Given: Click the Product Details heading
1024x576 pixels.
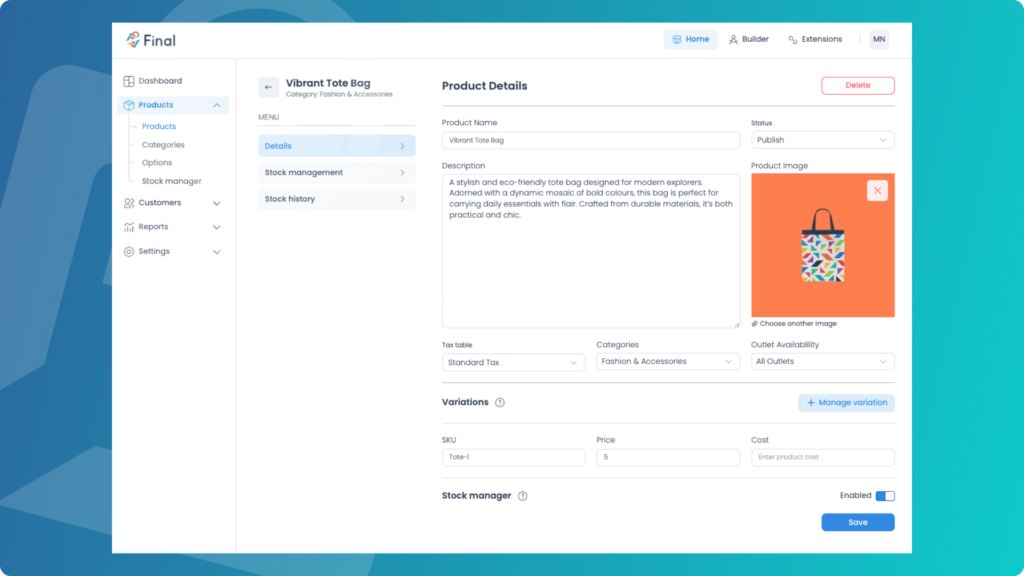Looking at the screenshot, I should 485,86.
